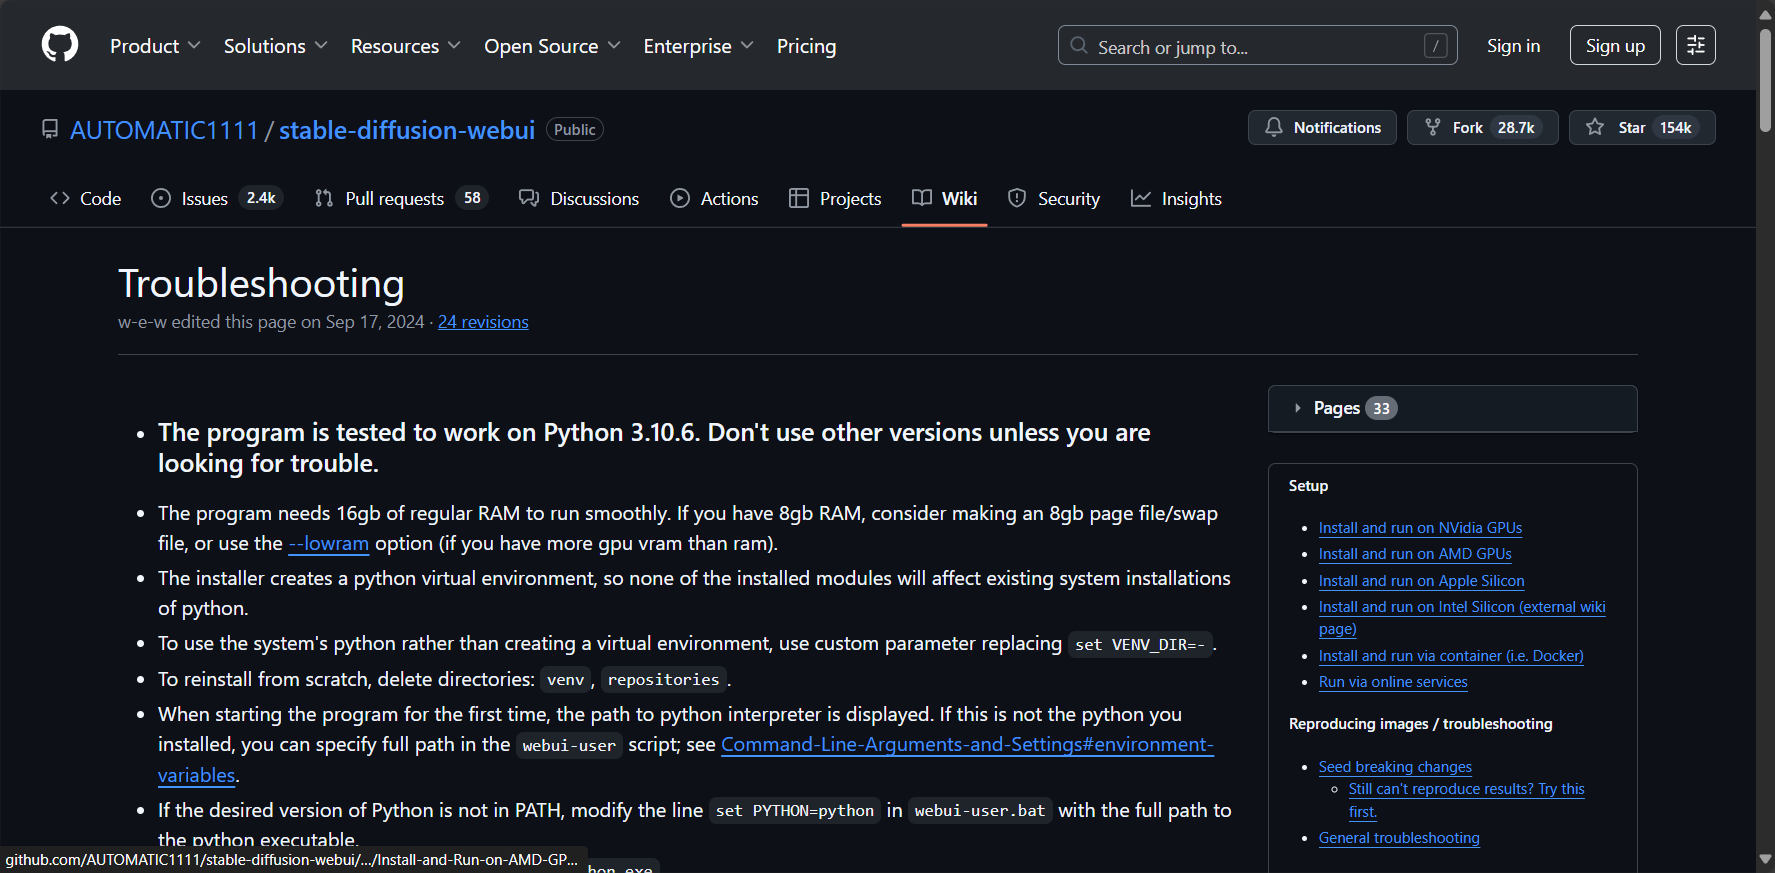1775x873 pixels.
Task: Click the bell icon in Notifications button
Action: (1274, 127)
